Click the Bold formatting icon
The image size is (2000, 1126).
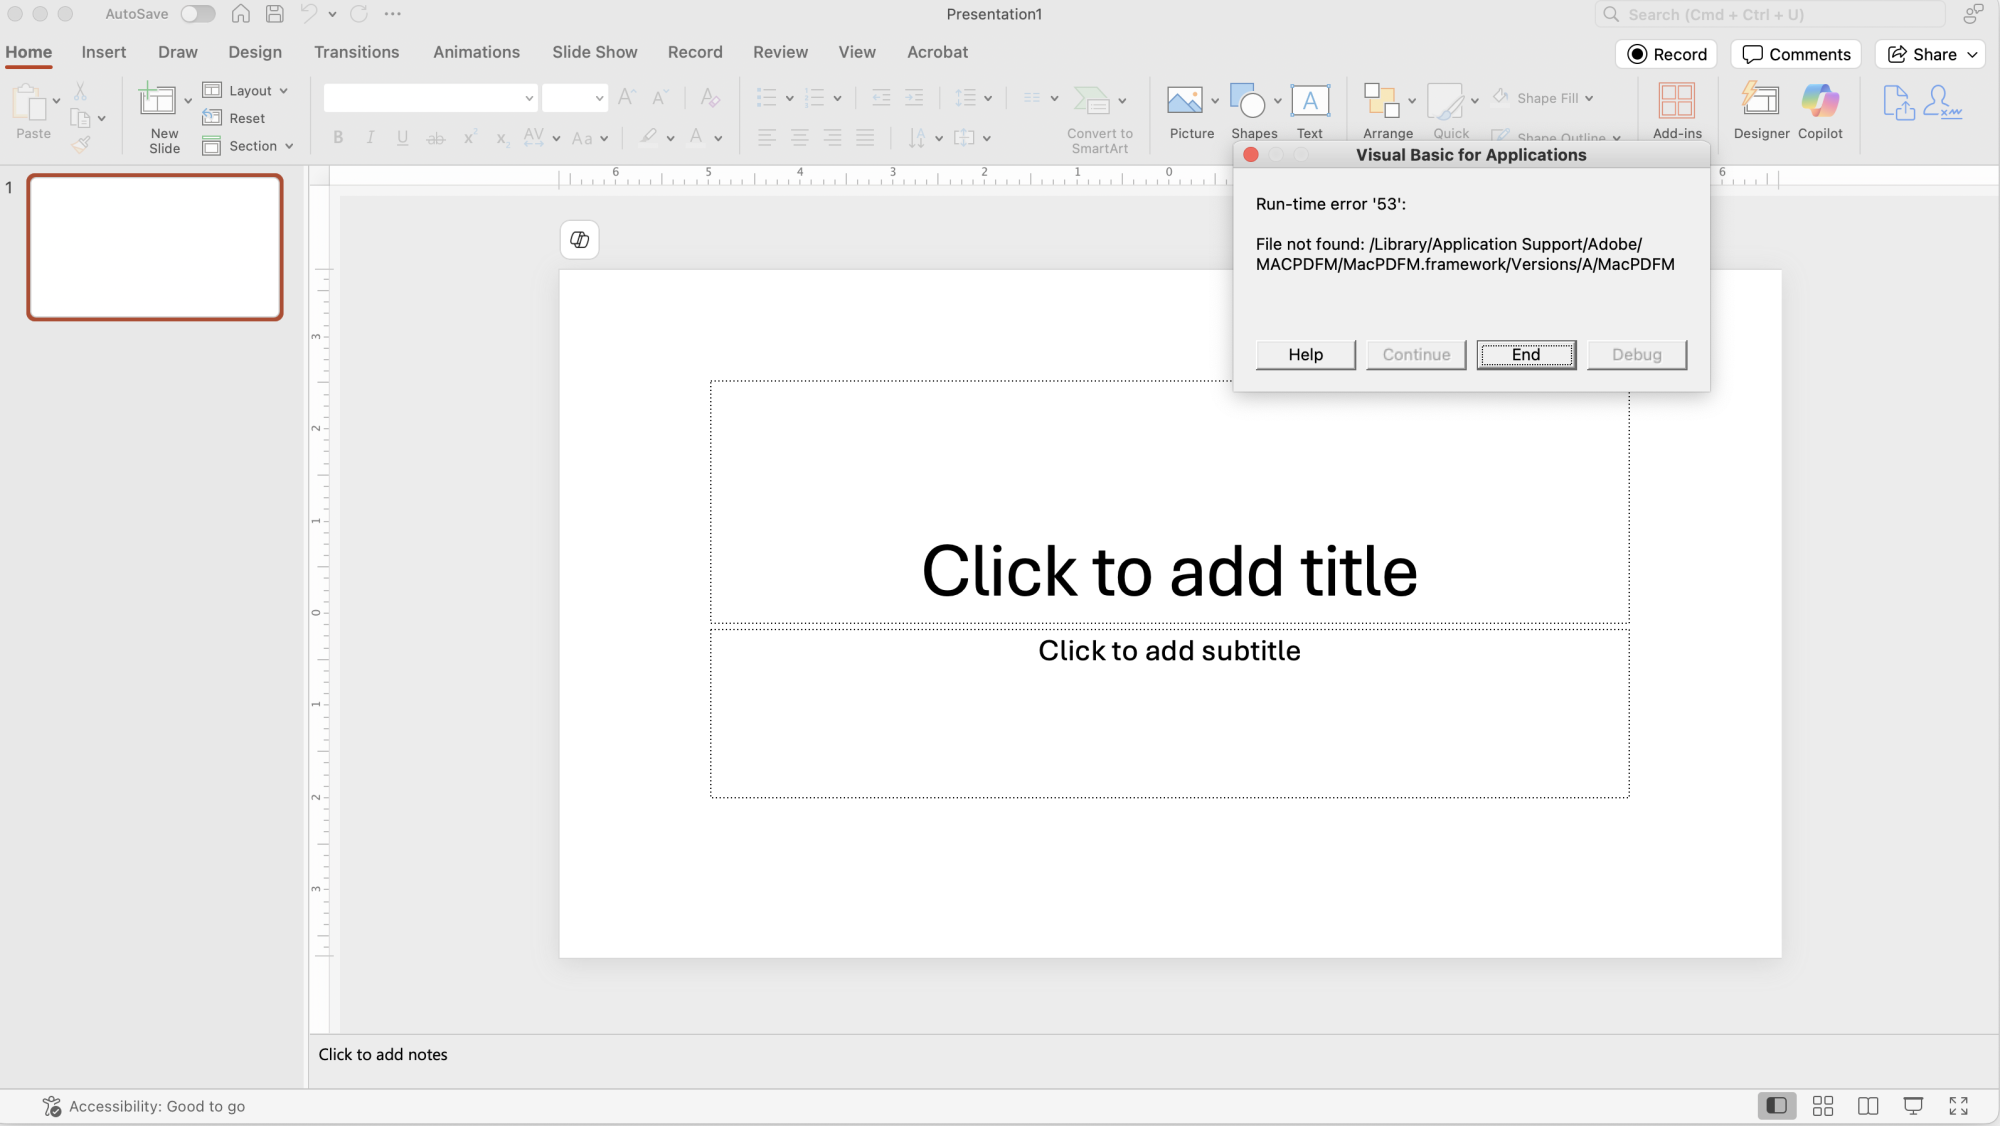coord(338,138)
